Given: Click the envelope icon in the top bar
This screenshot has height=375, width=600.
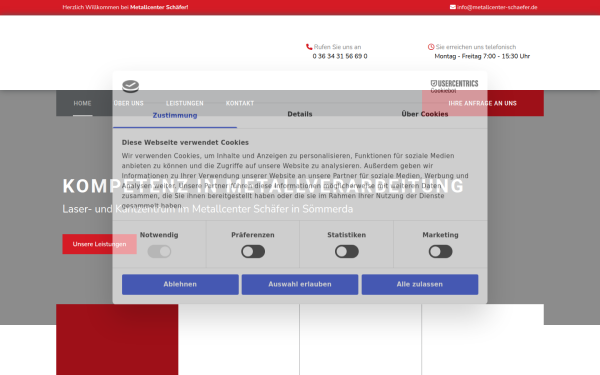Looking at the screenshot, I should pyautogui.click(x=453, y=7).
